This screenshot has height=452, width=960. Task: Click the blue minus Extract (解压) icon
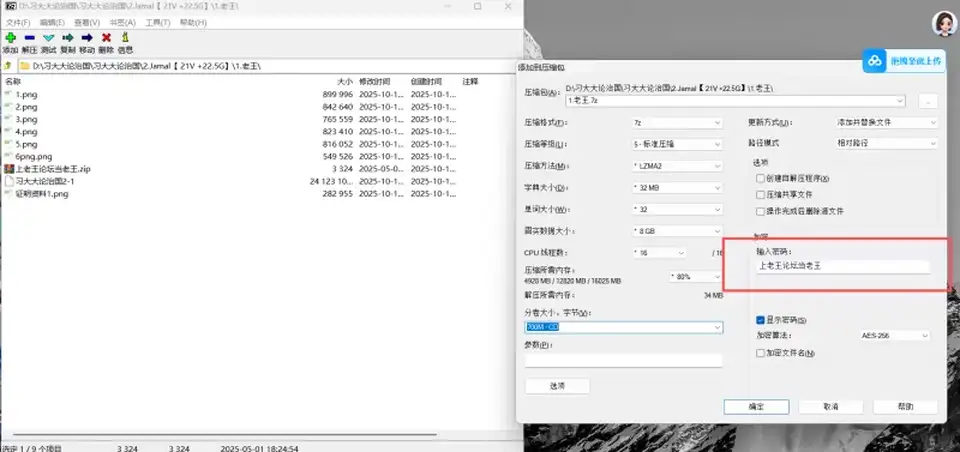[29, 38]
